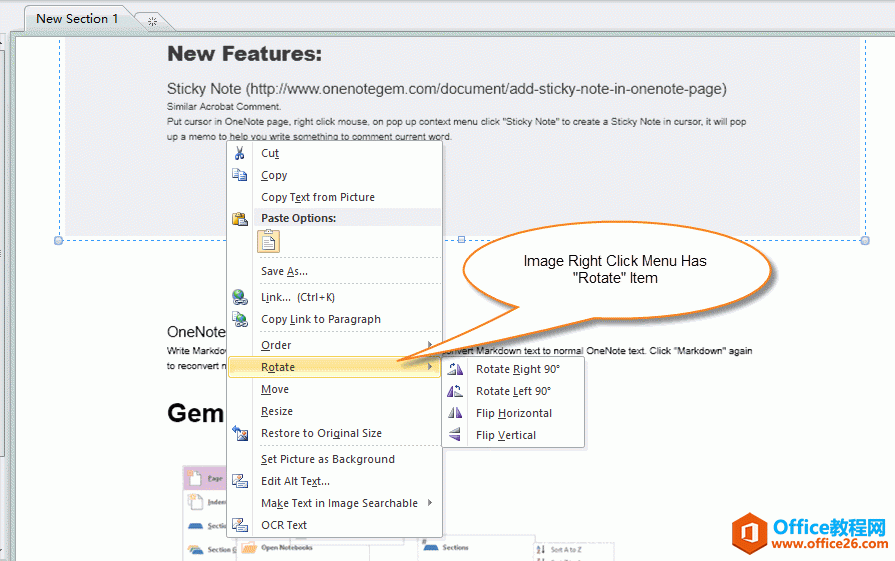
Task: Choose the Paste picture option button
Action: (x=268, y=241)
